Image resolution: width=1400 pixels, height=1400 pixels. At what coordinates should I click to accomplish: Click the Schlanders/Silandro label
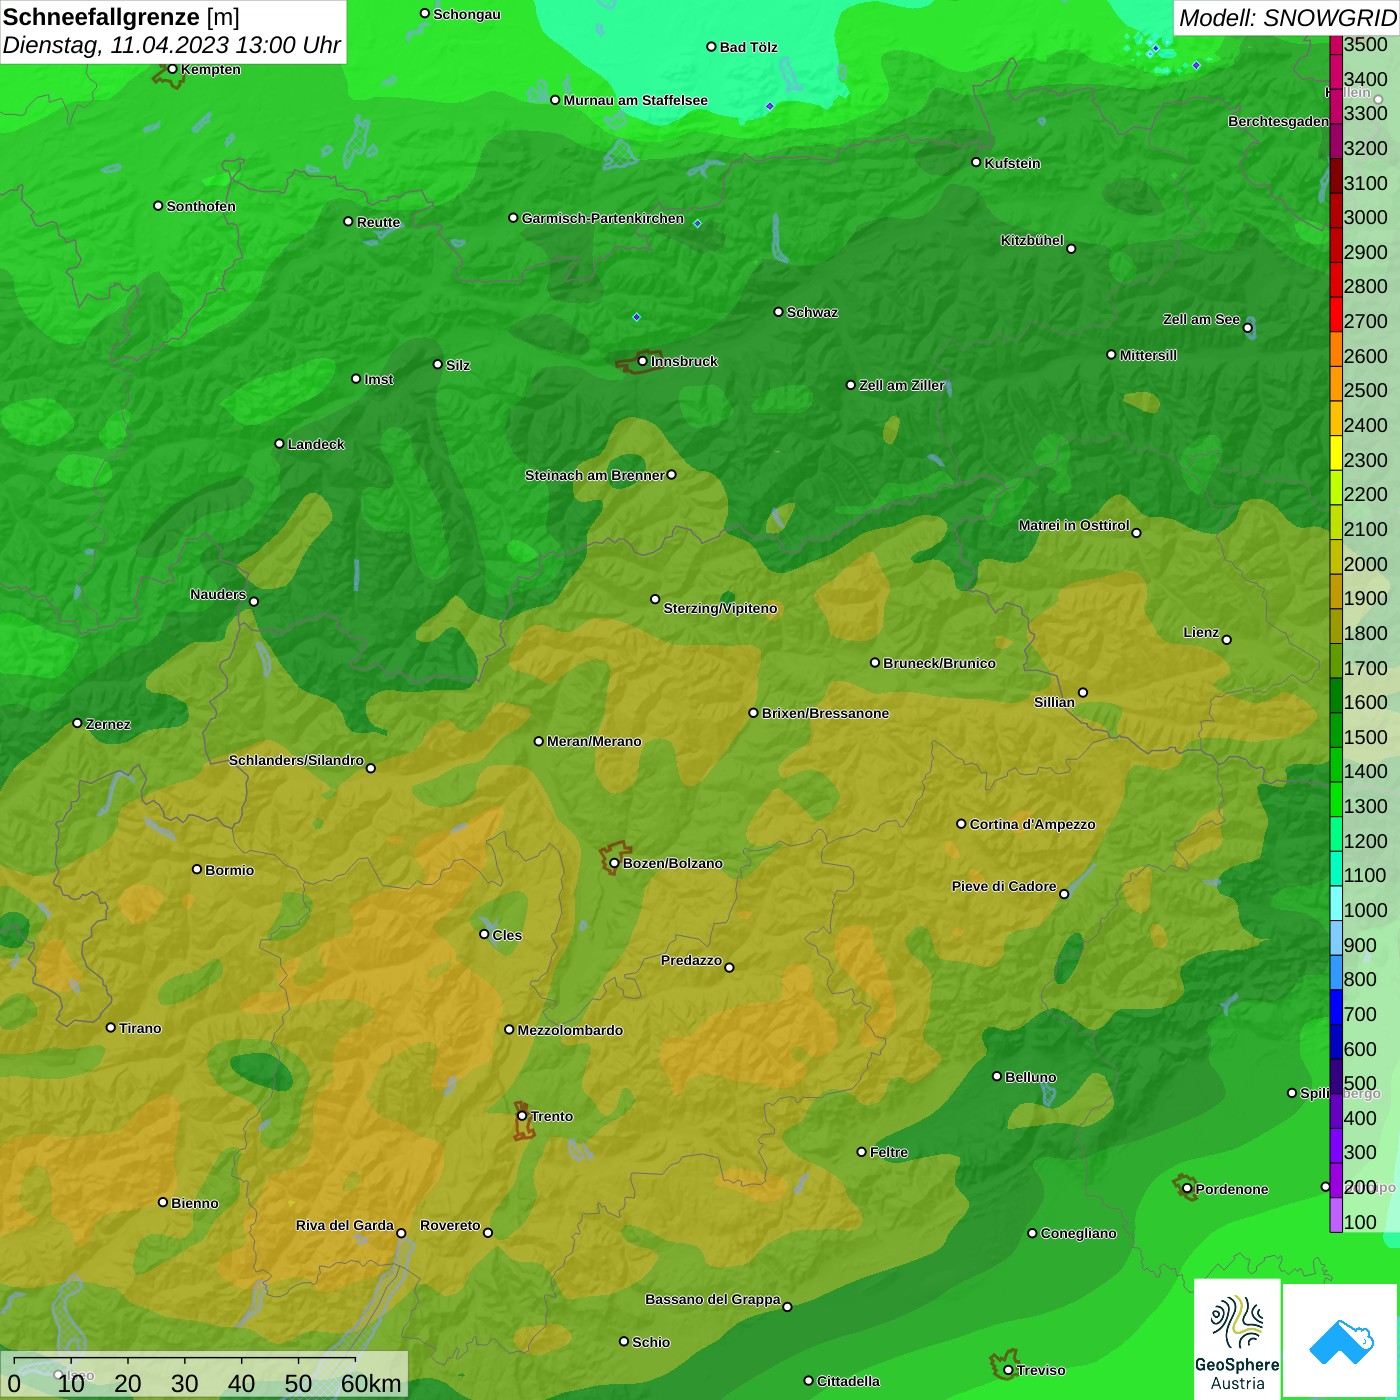[x=296, y=760]
